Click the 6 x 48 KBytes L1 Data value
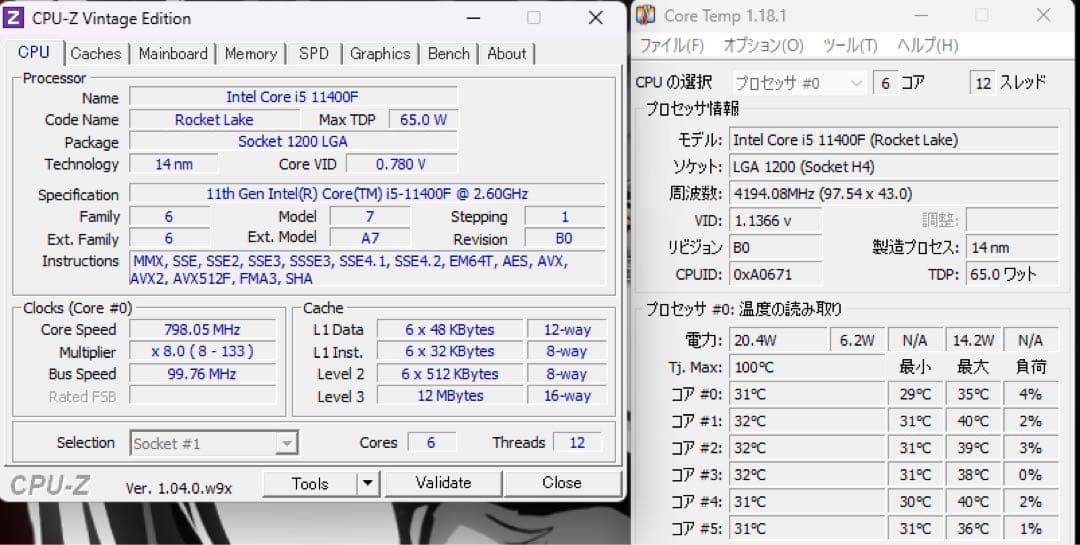 pyautogui.click(x=450, y=329)
